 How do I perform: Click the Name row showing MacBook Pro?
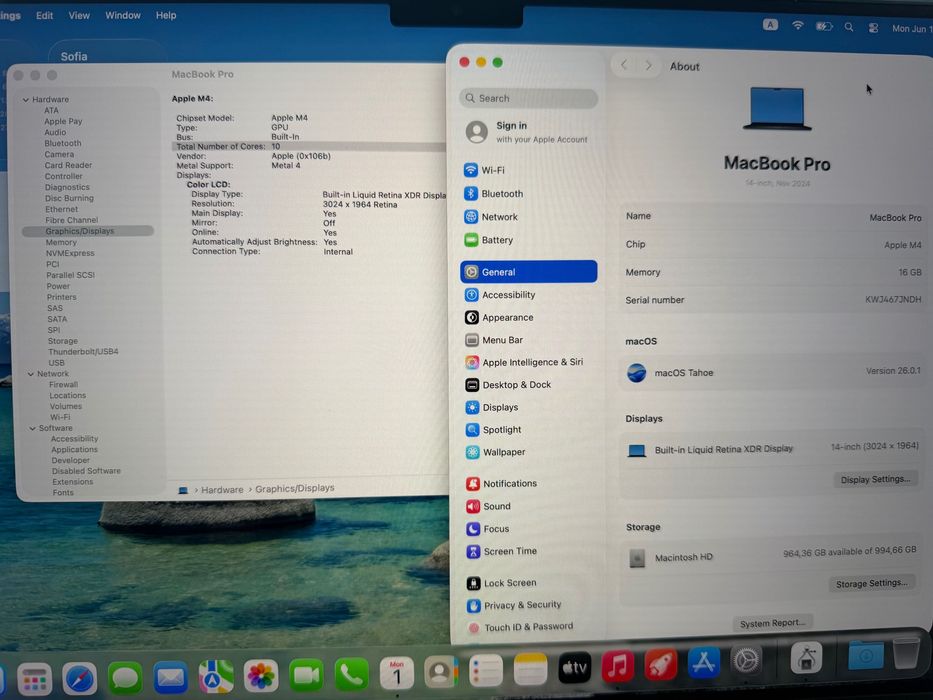(773, 217)
